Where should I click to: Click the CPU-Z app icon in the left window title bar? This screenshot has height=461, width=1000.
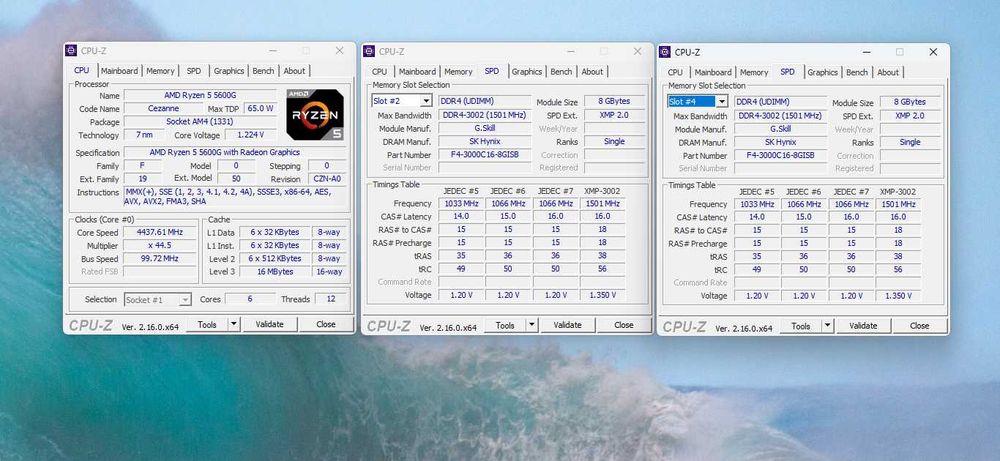pos(71,51)
